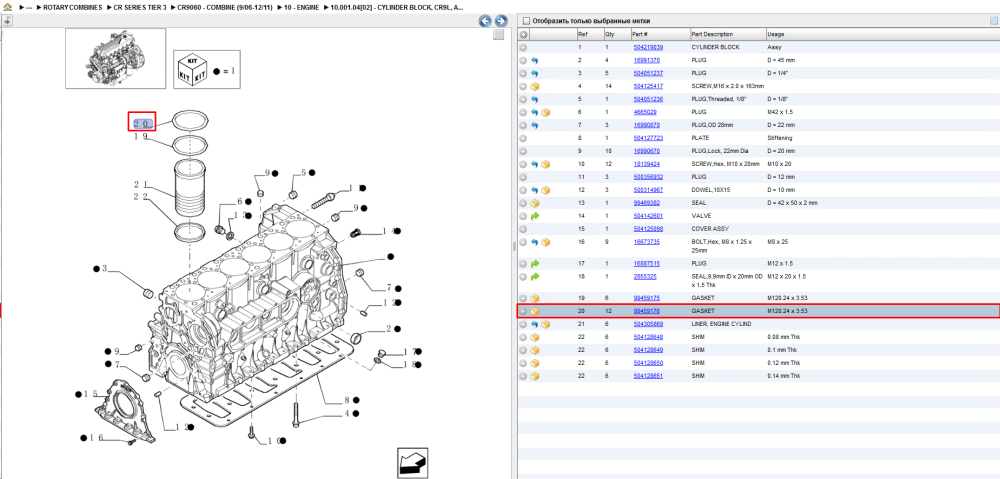Click 'LINER, ENGINE CYLIND' description text

coord(721,324)
